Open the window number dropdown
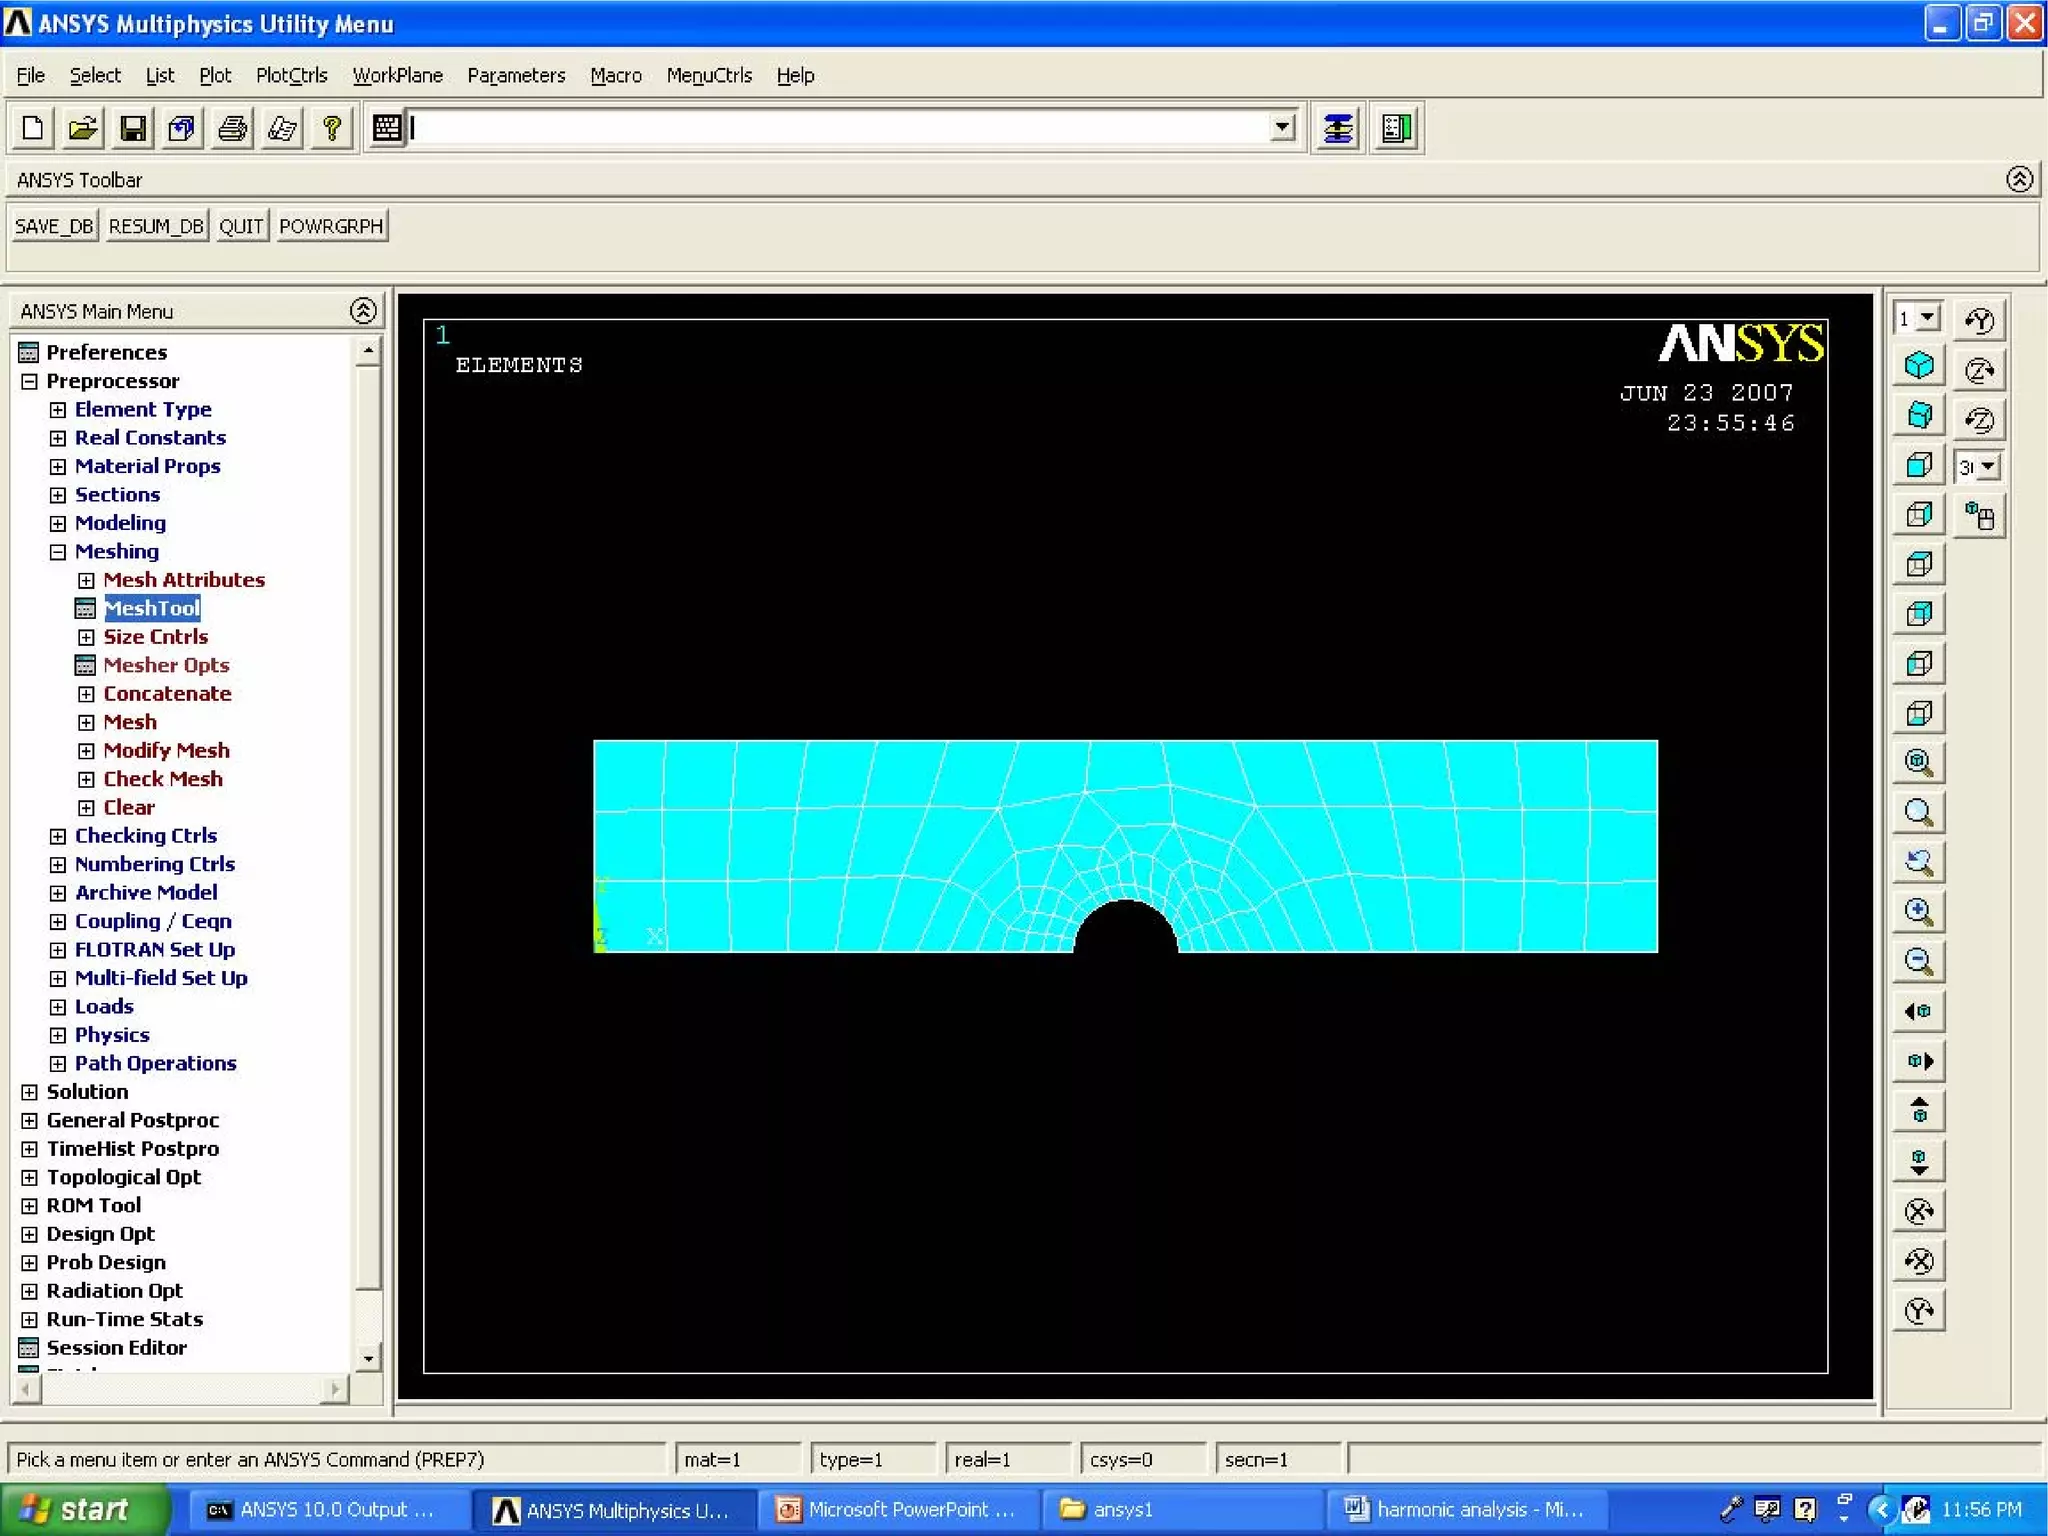 (1928, 318)
